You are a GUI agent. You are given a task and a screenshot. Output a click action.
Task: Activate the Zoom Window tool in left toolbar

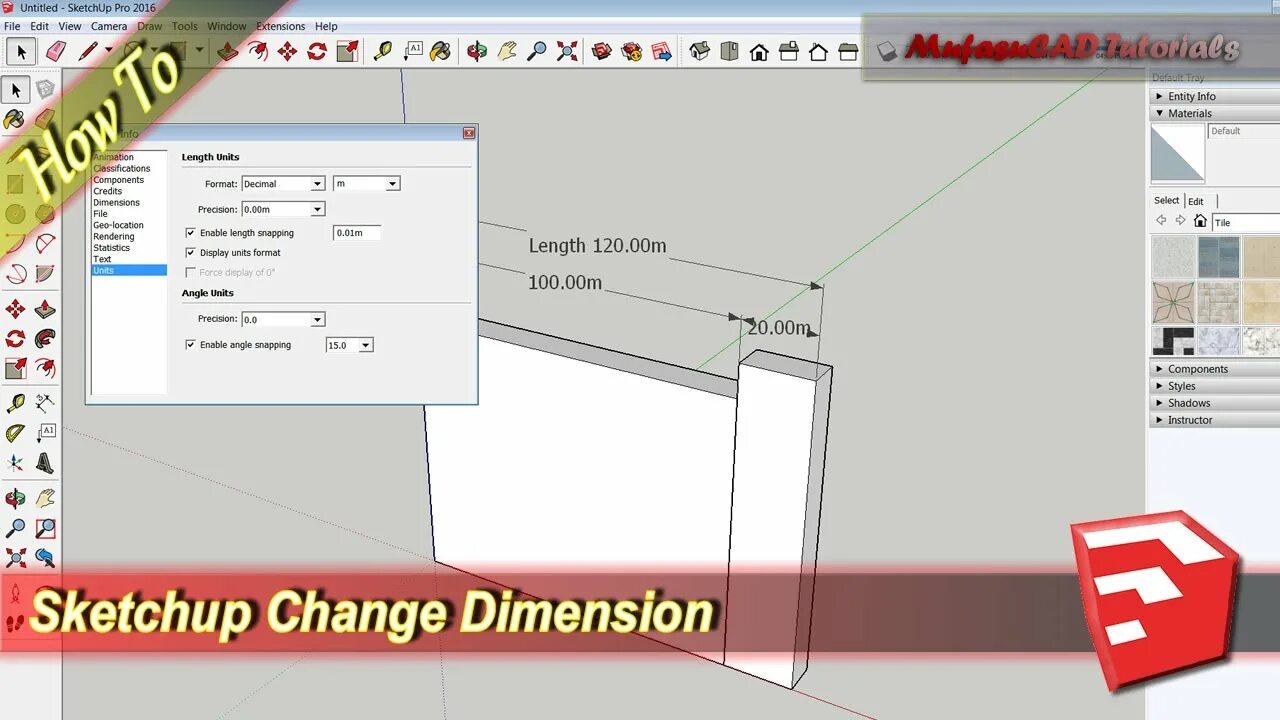(45, 527)
